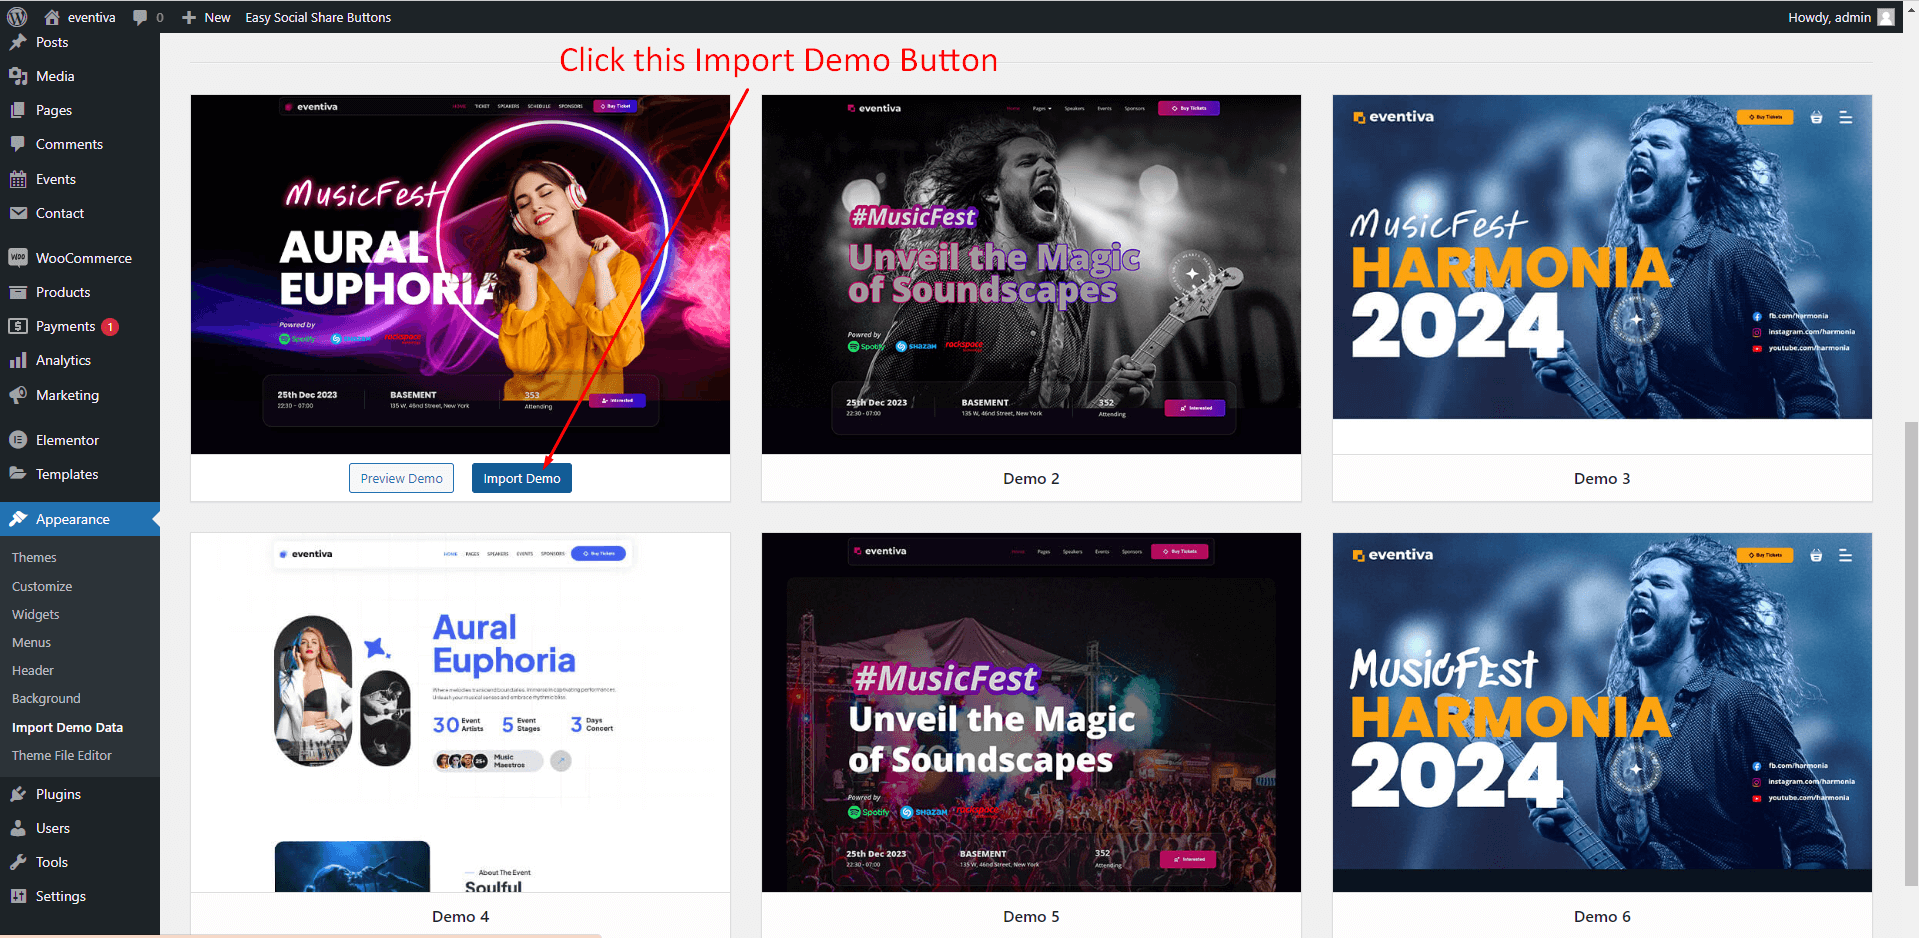Image resolution: width=1919 pixels, height=938 pixels.
Task: Open the eventiva site home icon
Action: tap(52, 17)
